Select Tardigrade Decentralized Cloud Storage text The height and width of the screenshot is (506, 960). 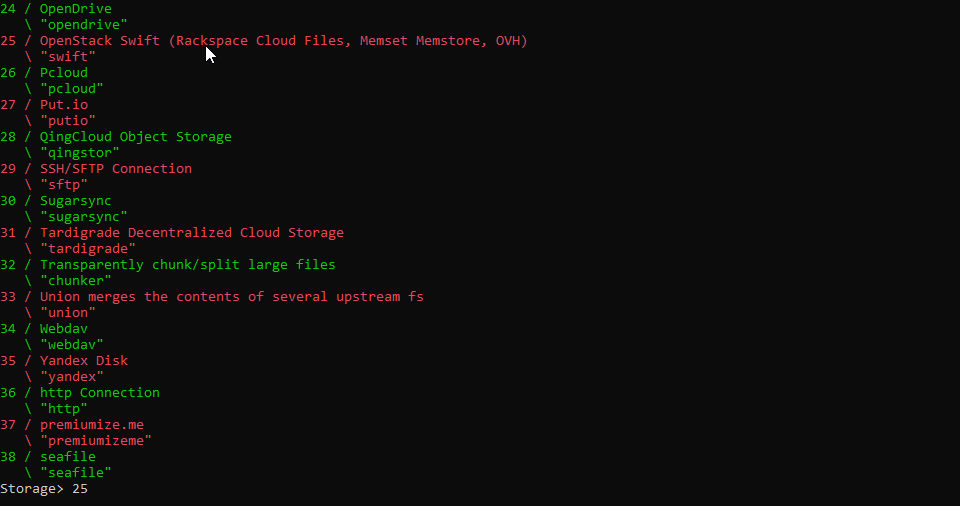(191, 233)
